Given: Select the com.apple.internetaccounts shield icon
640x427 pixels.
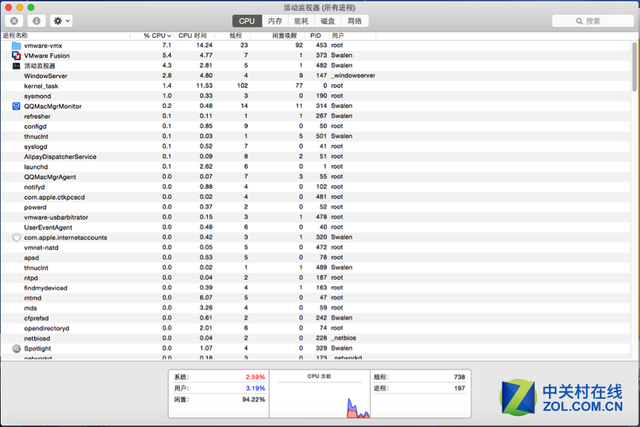Looking at the screenshot, I should (16, 238).
